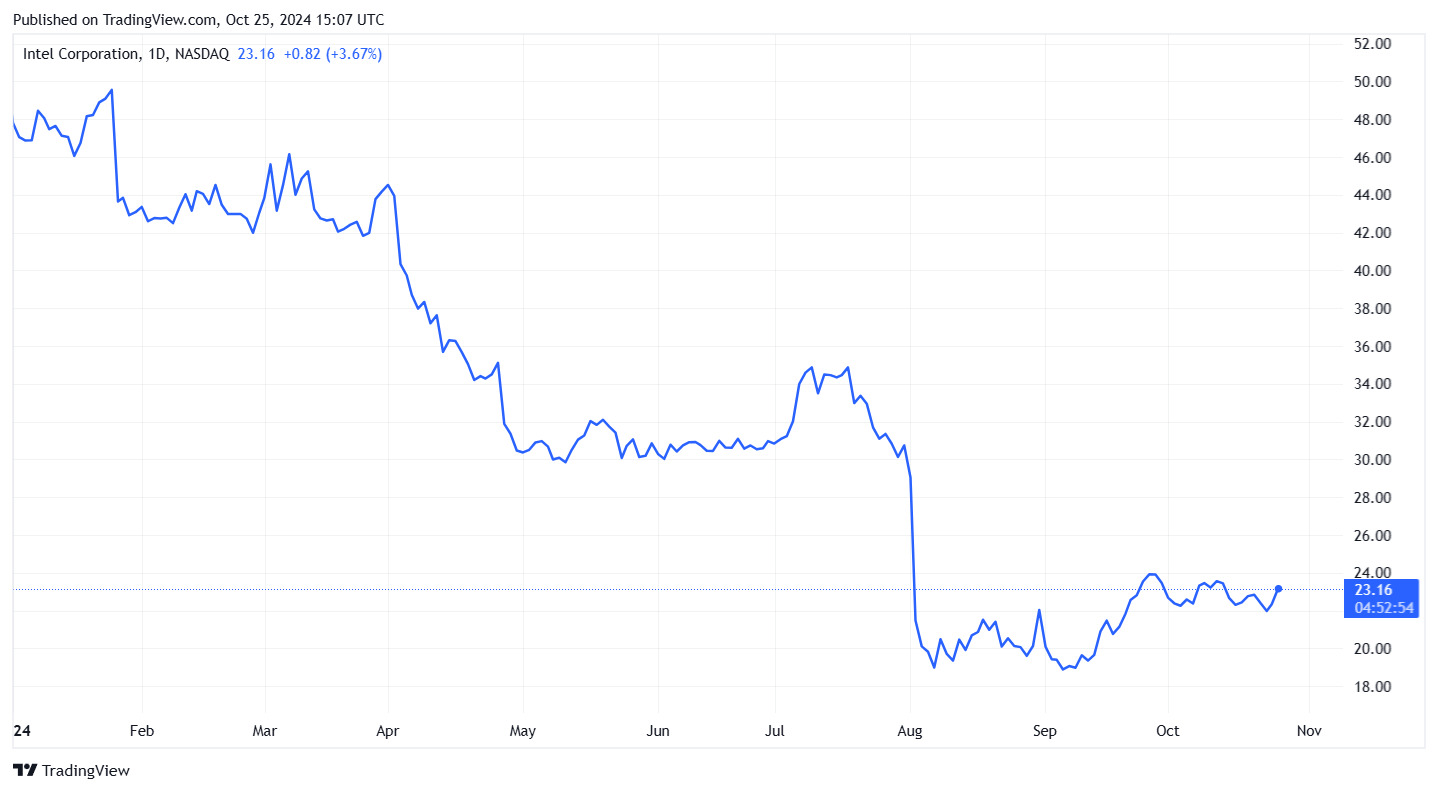Click the 23.16 price next to NASDAQ
The width and height of the screenshot is (1438, 792).
click(256, 54)
